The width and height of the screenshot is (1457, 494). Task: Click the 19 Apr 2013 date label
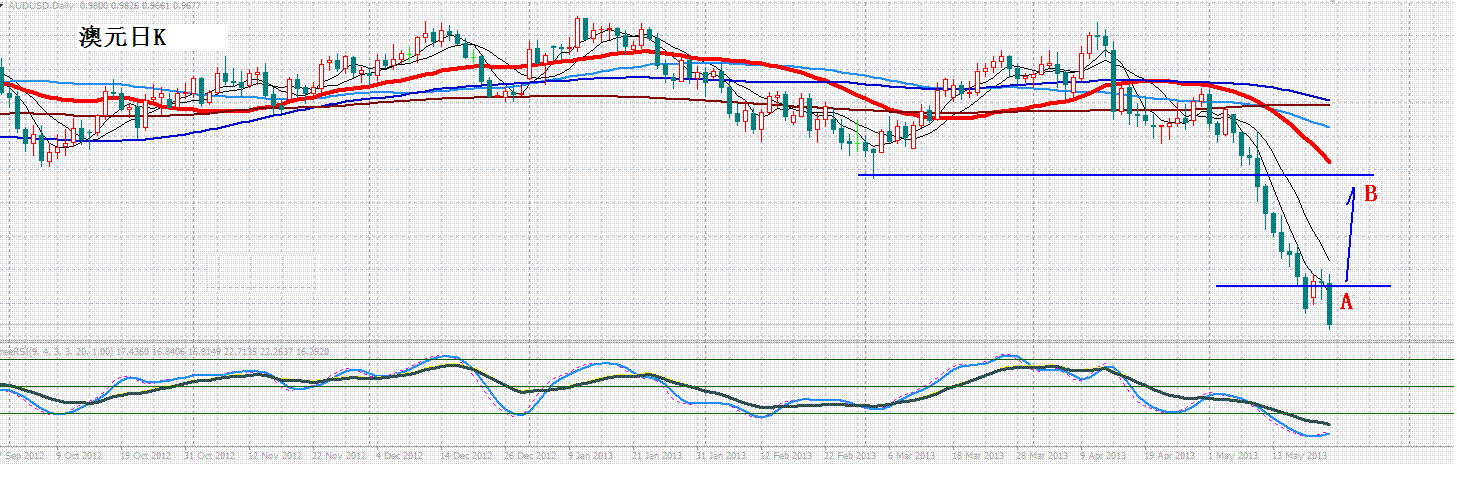click(1170, 455)
